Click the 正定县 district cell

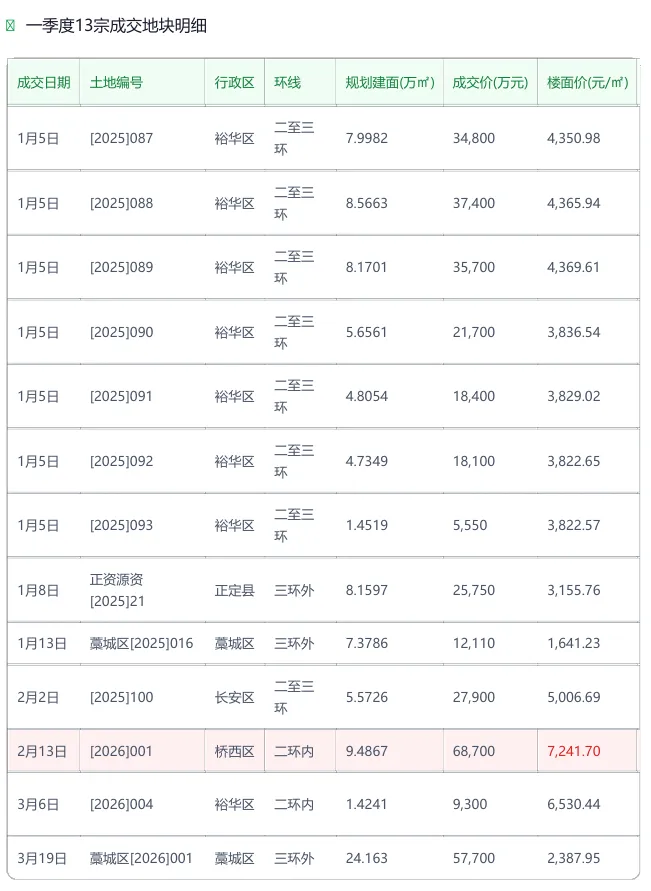pos(235,590)
